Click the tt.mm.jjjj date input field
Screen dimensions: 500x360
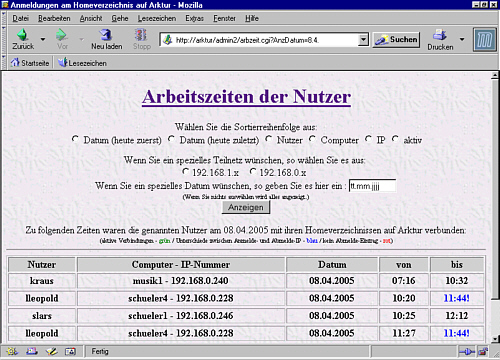tap(372, 186)
